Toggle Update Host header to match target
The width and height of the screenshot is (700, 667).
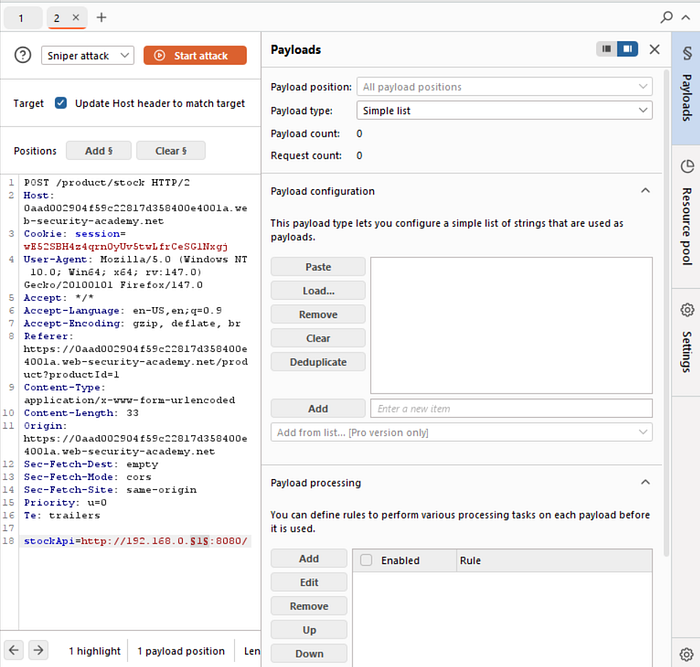click(61, 103)
